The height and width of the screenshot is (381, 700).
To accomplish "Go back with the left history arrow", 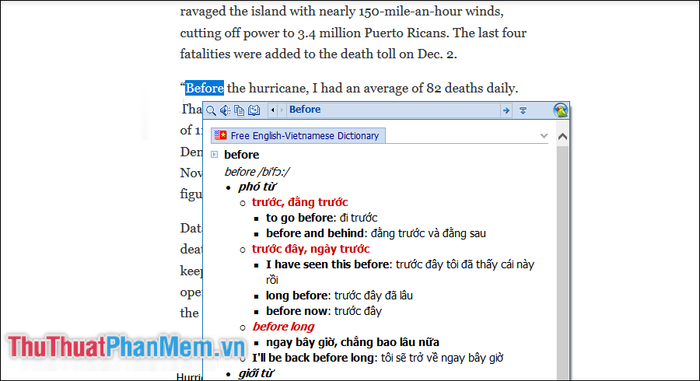I will click(273, 110).
